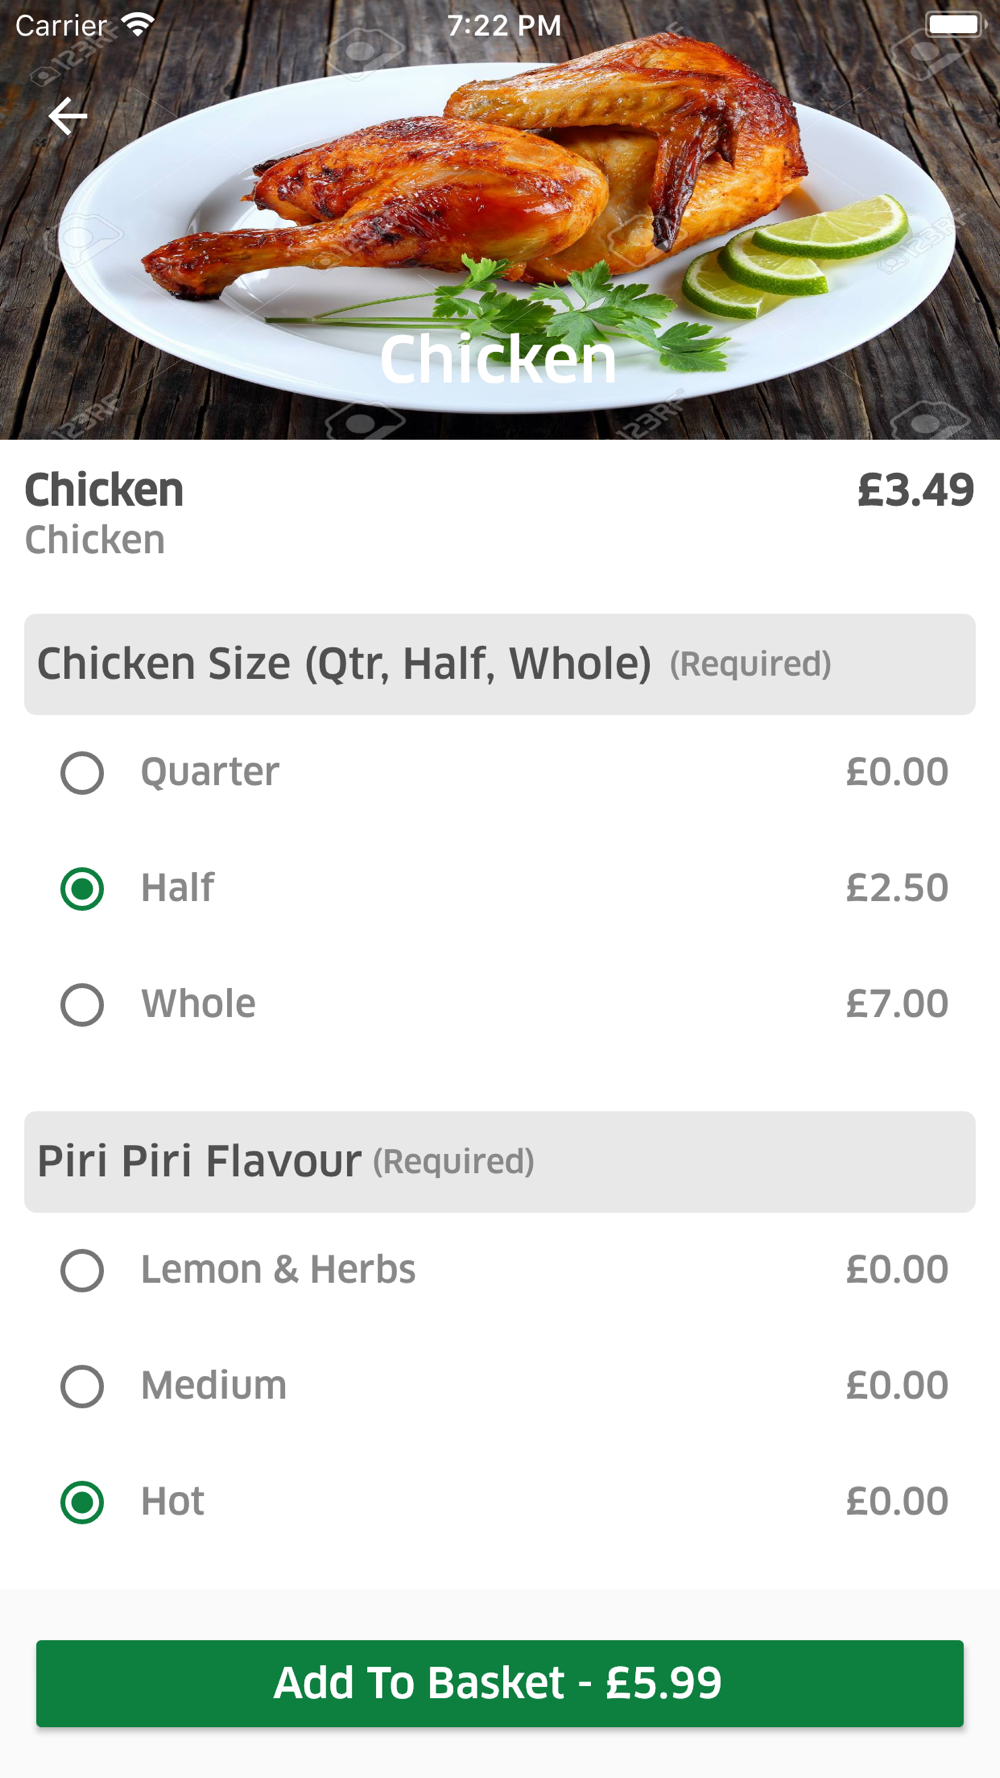
Task: Tap the Whole option £7.00 price
Action: [896, 1004]
